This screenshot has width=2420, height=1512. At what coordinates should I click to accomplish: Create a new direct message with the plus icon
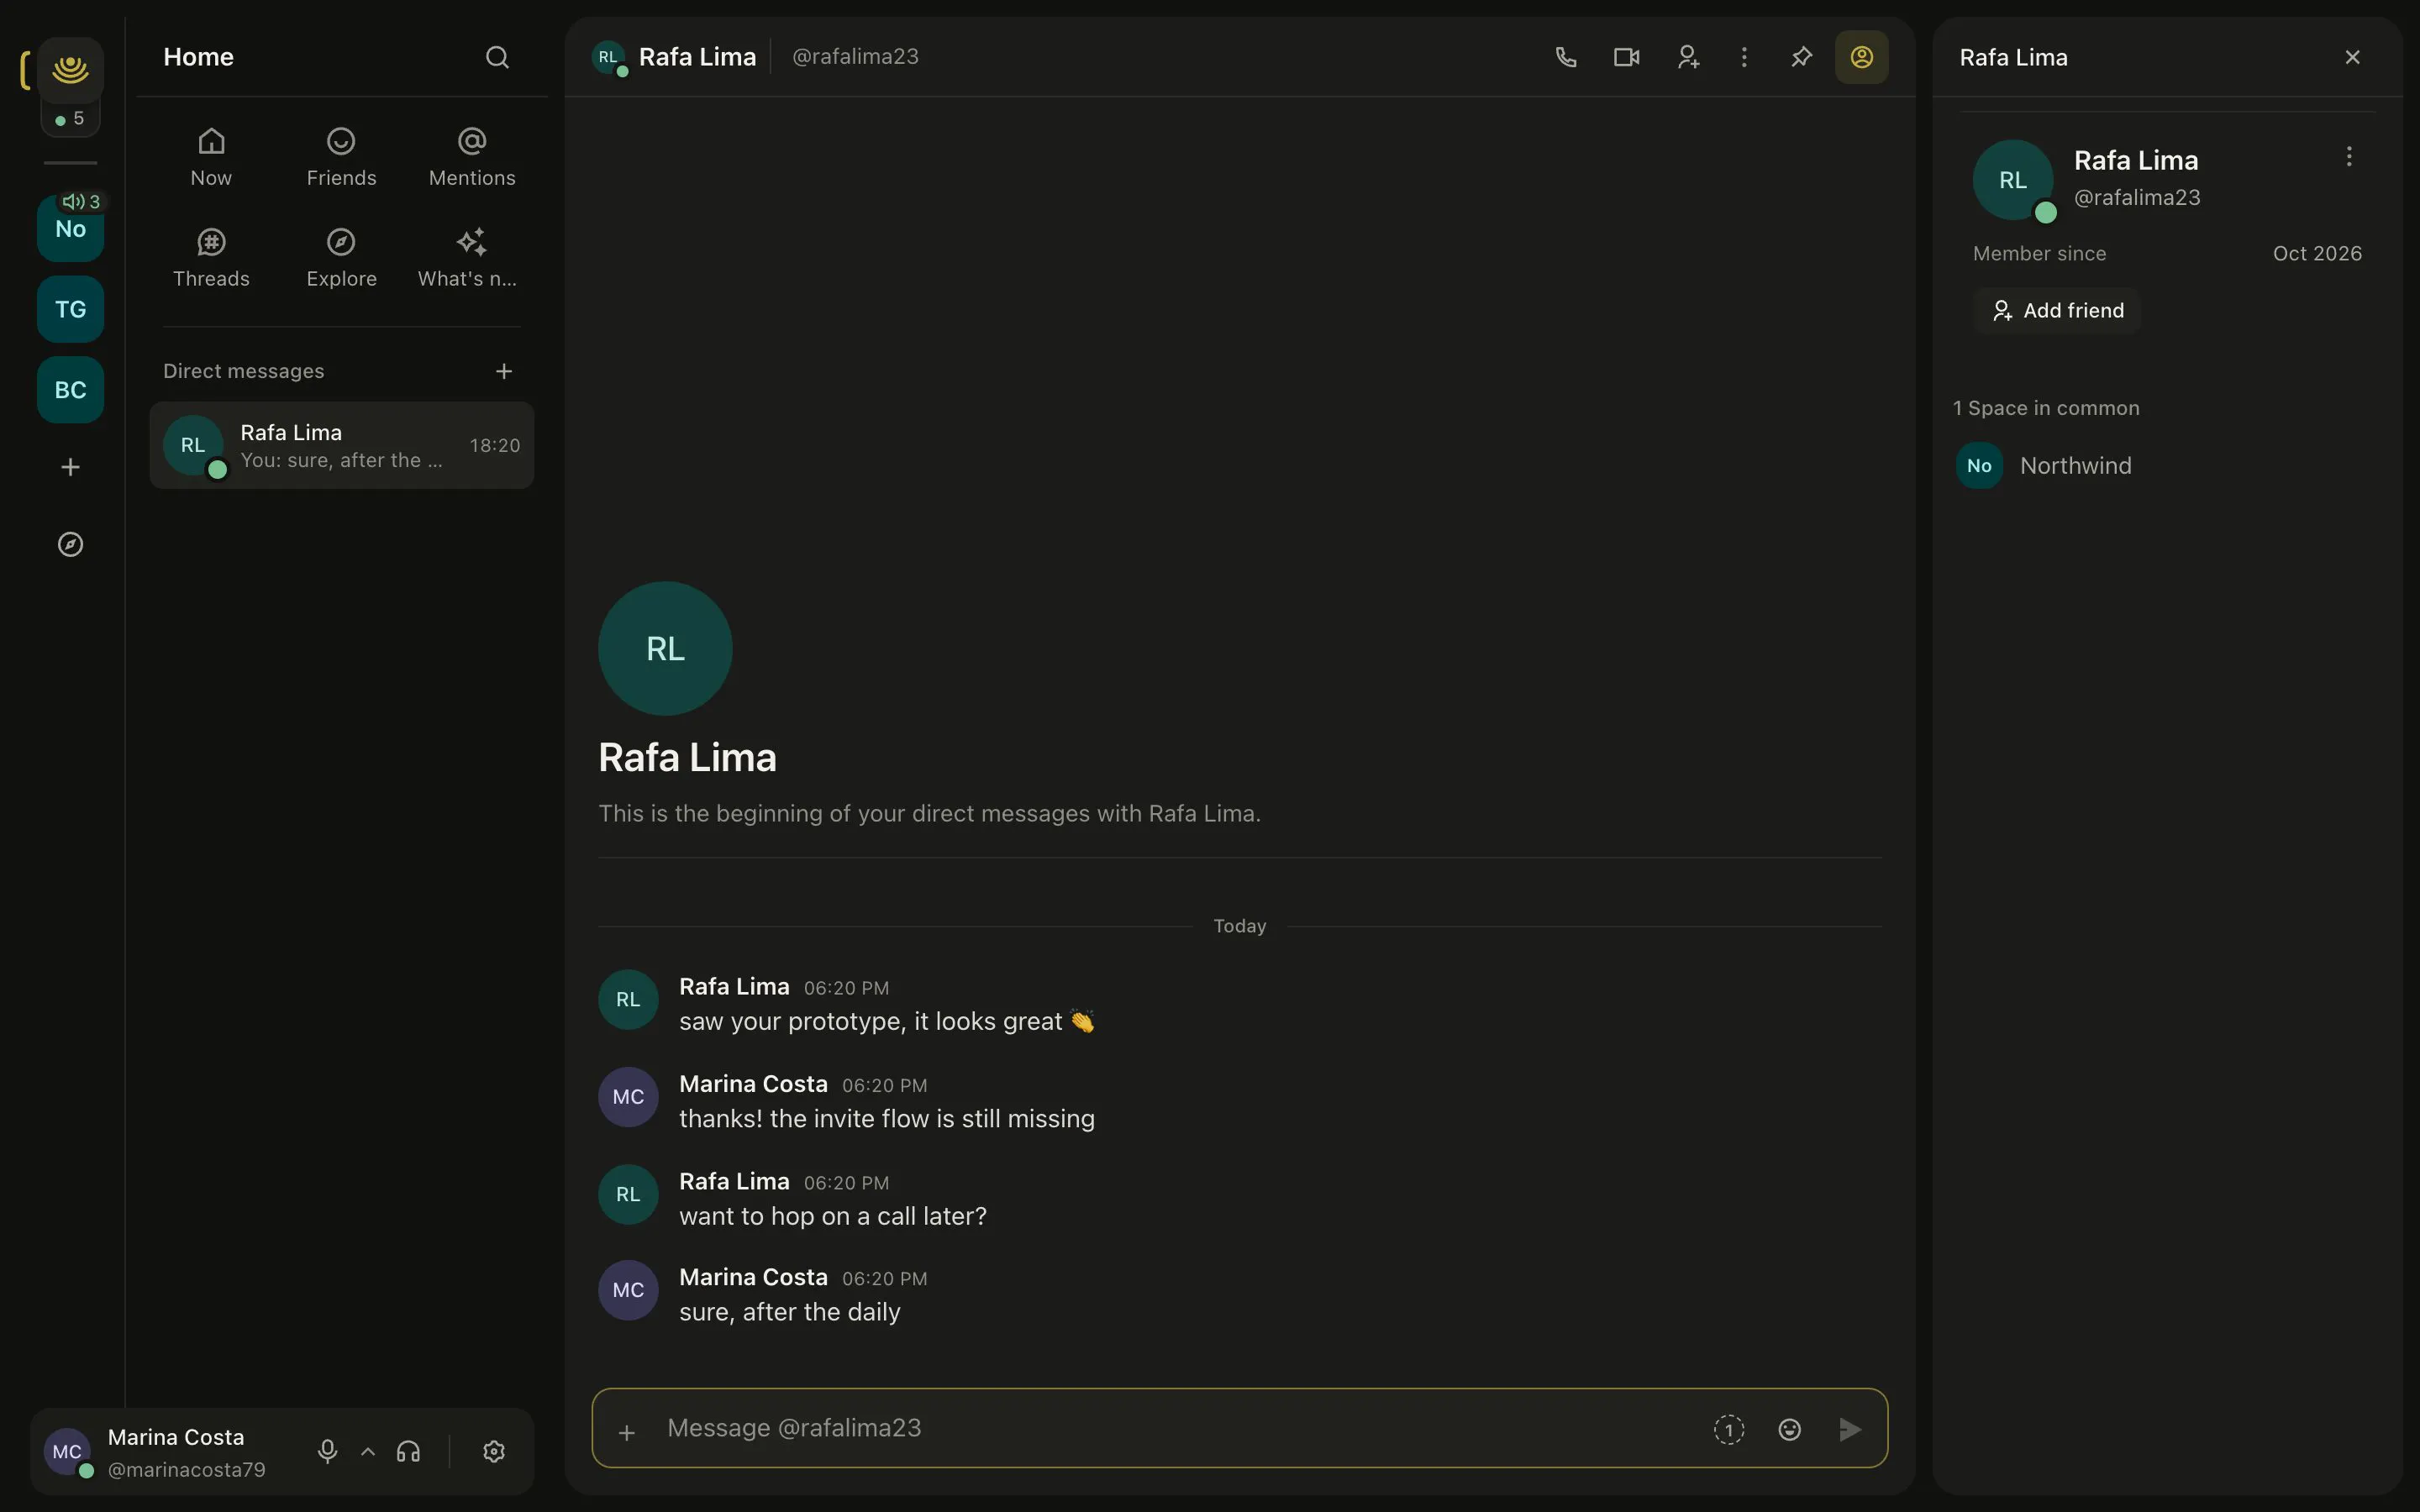(x=504, y=371)
